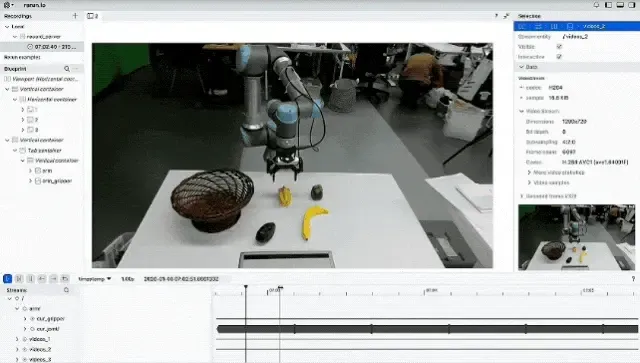Viewport: 640px width, 363px height.
Task: Open the timestamp timeline dropdown
Action: coord(95,279)
